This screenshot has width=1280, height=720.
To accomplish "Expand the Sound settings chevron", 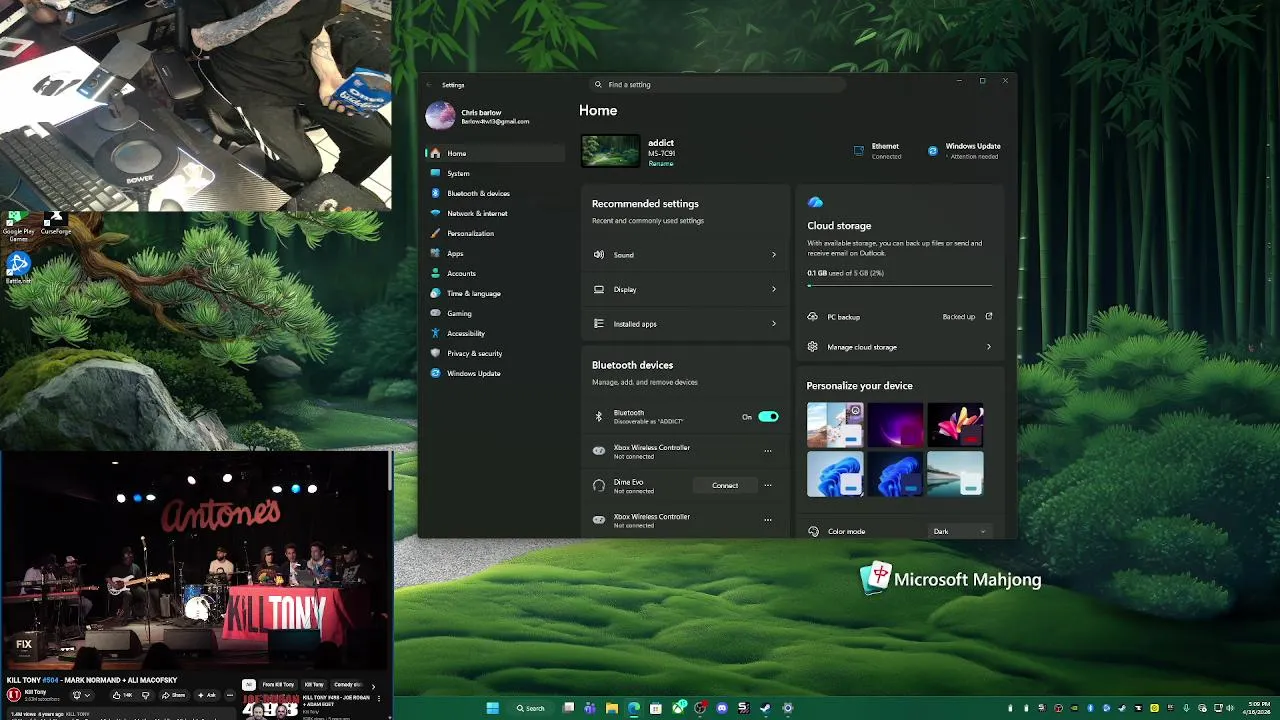I will pos(773,255).
